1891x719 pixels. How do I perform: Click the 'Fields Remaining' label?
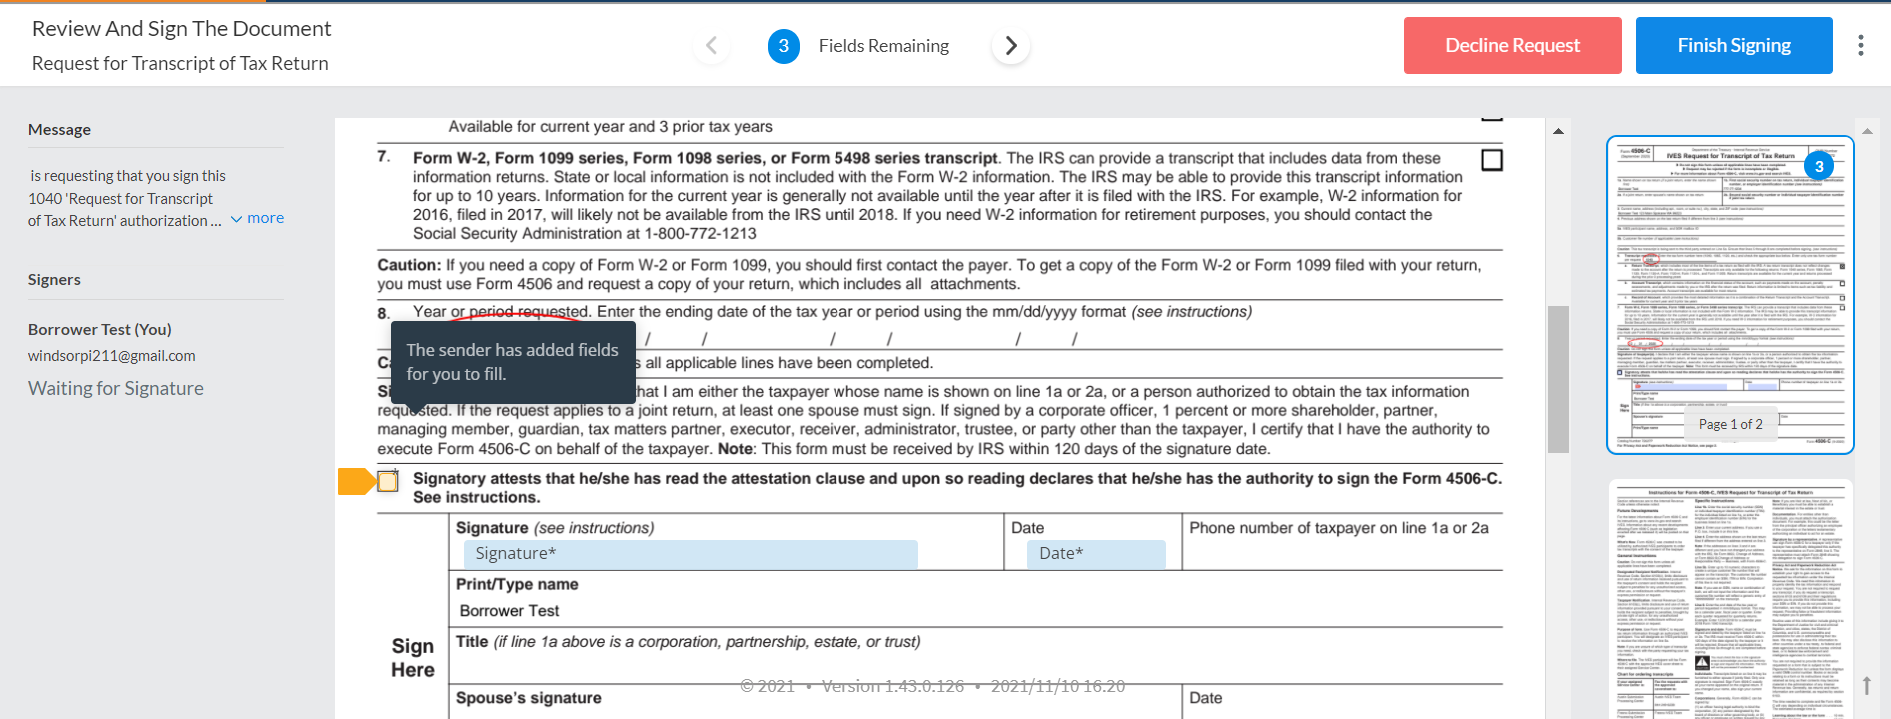pyautogui.click(x=884, y=46)
